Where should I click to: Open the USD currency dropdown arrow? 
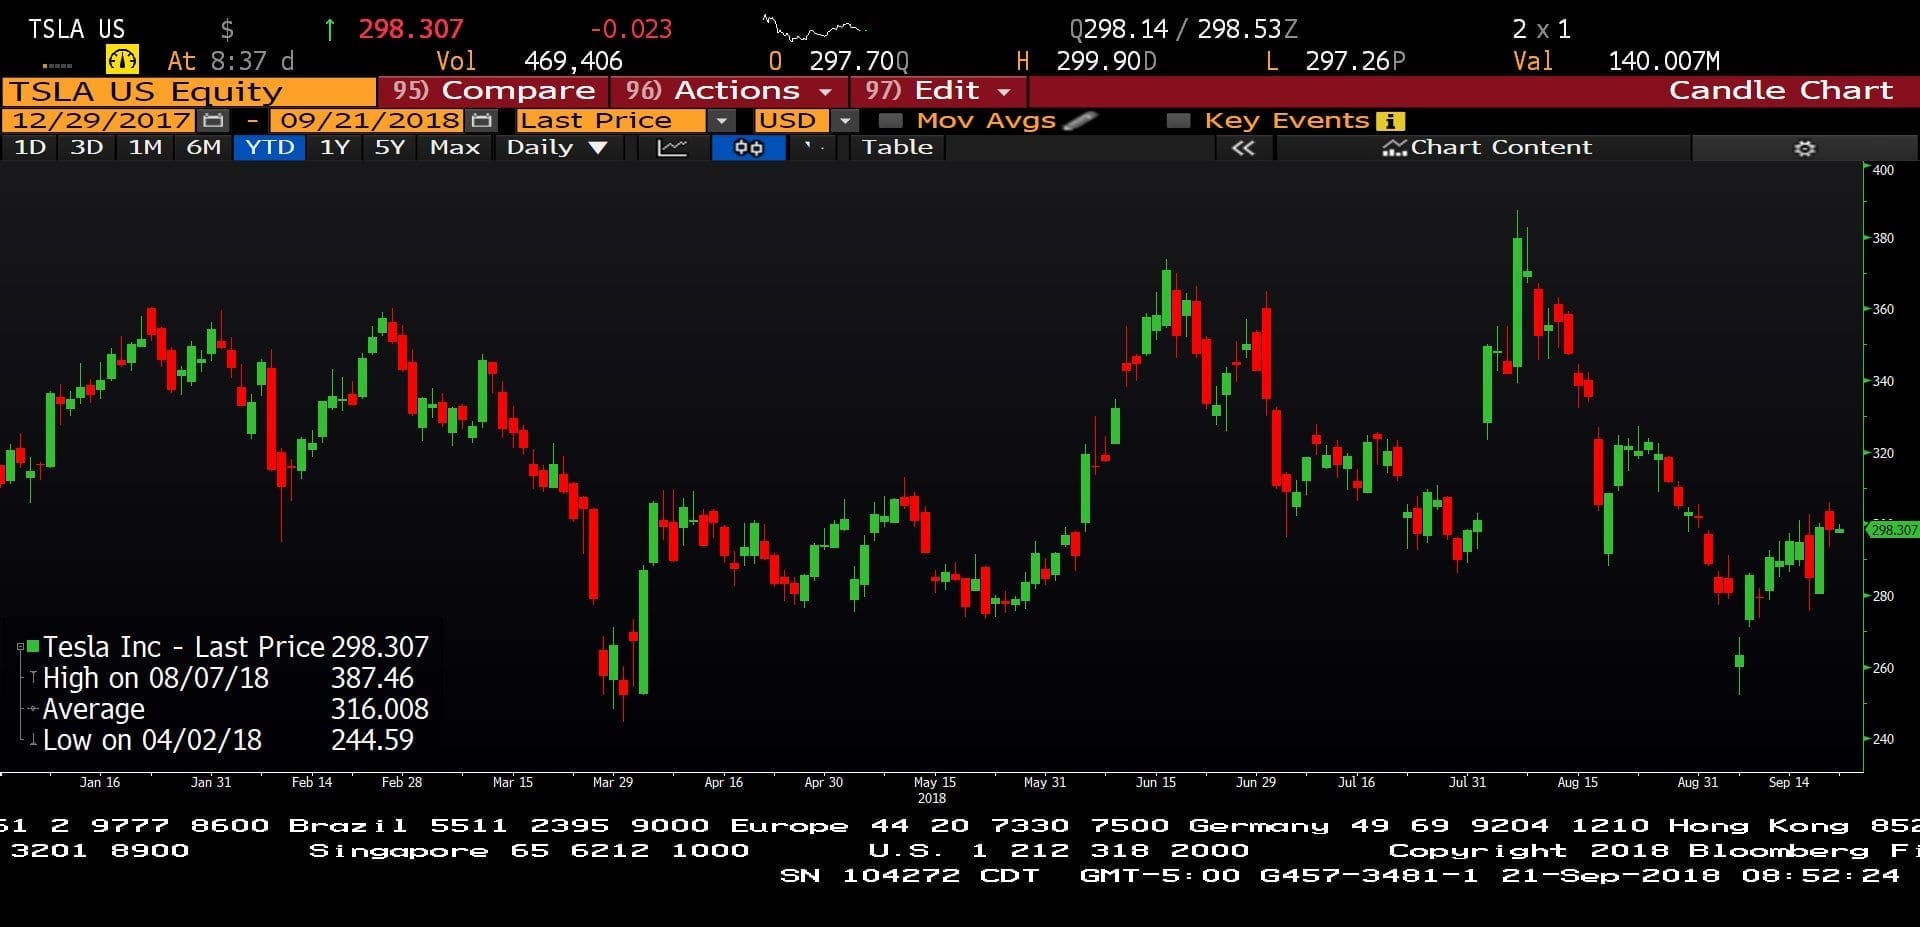click(x=845, y=121)
